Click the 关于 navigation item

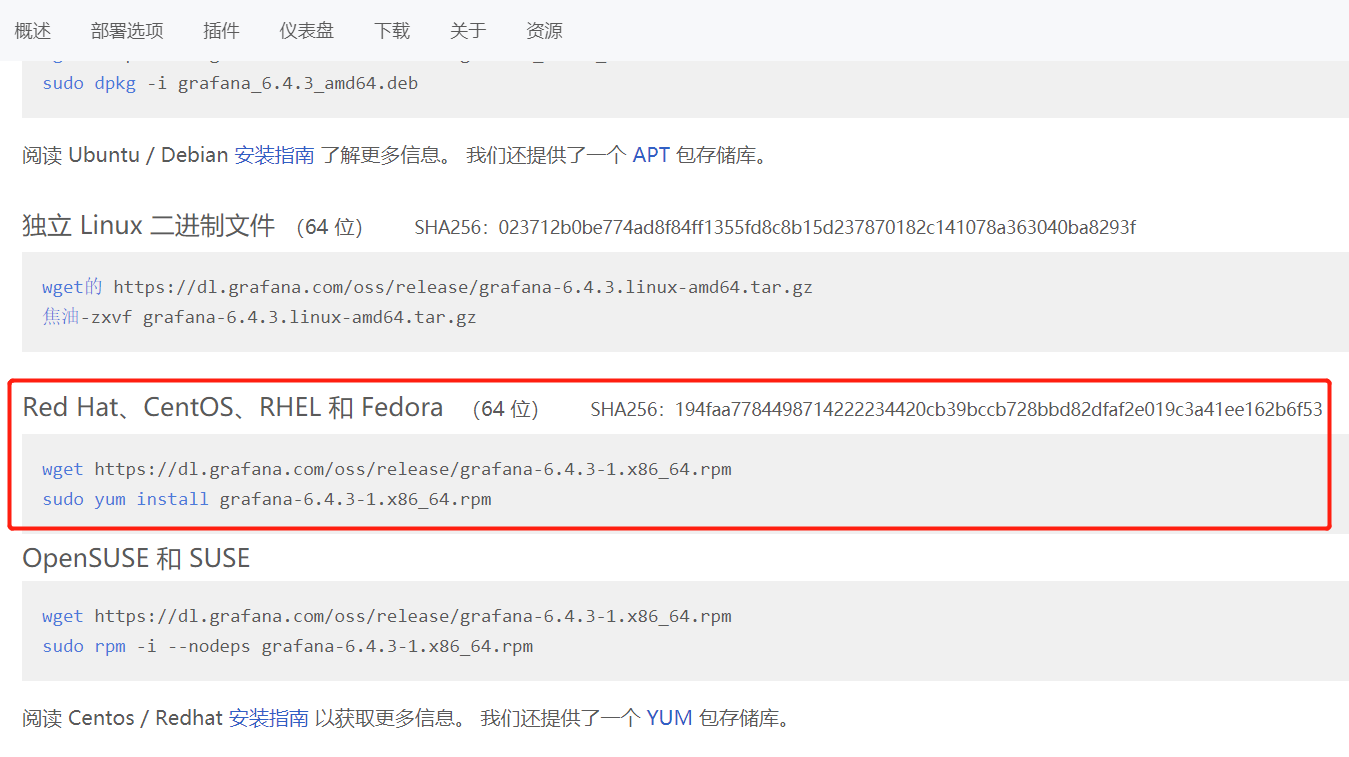click(x=468, y=31)
